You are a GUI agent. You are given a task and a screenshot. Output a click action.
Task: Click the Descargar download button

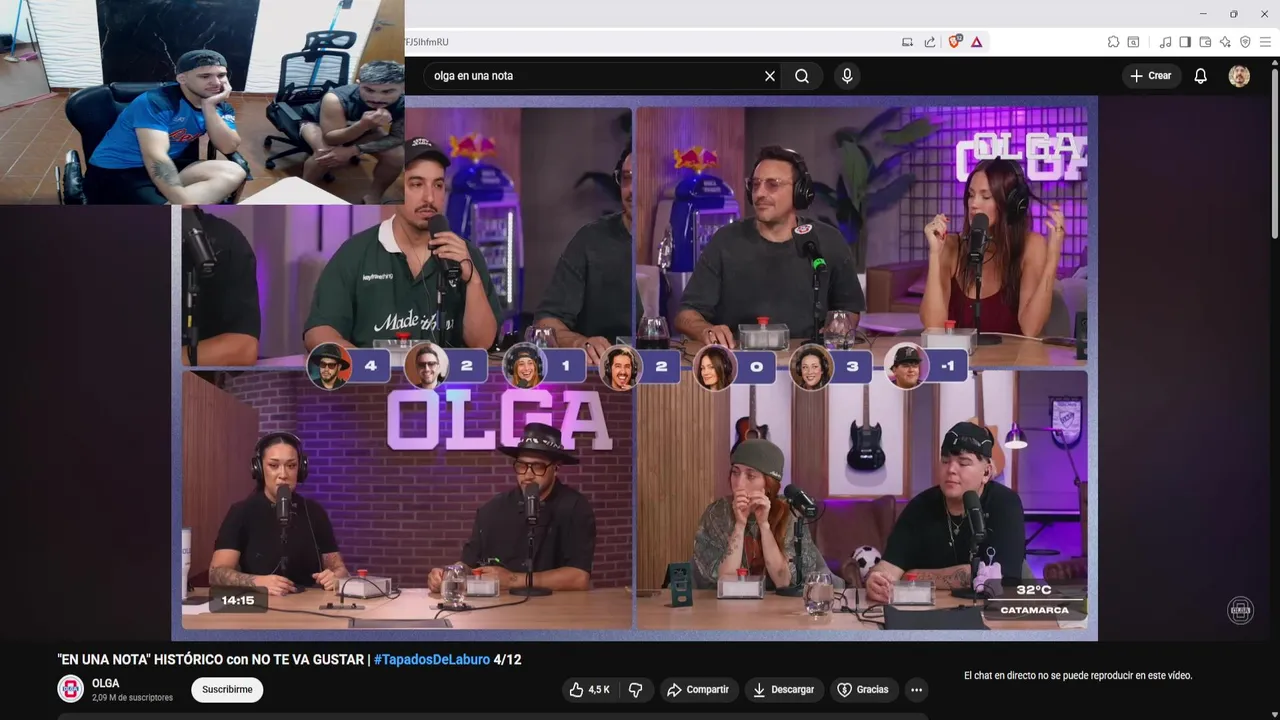[784, 690]
